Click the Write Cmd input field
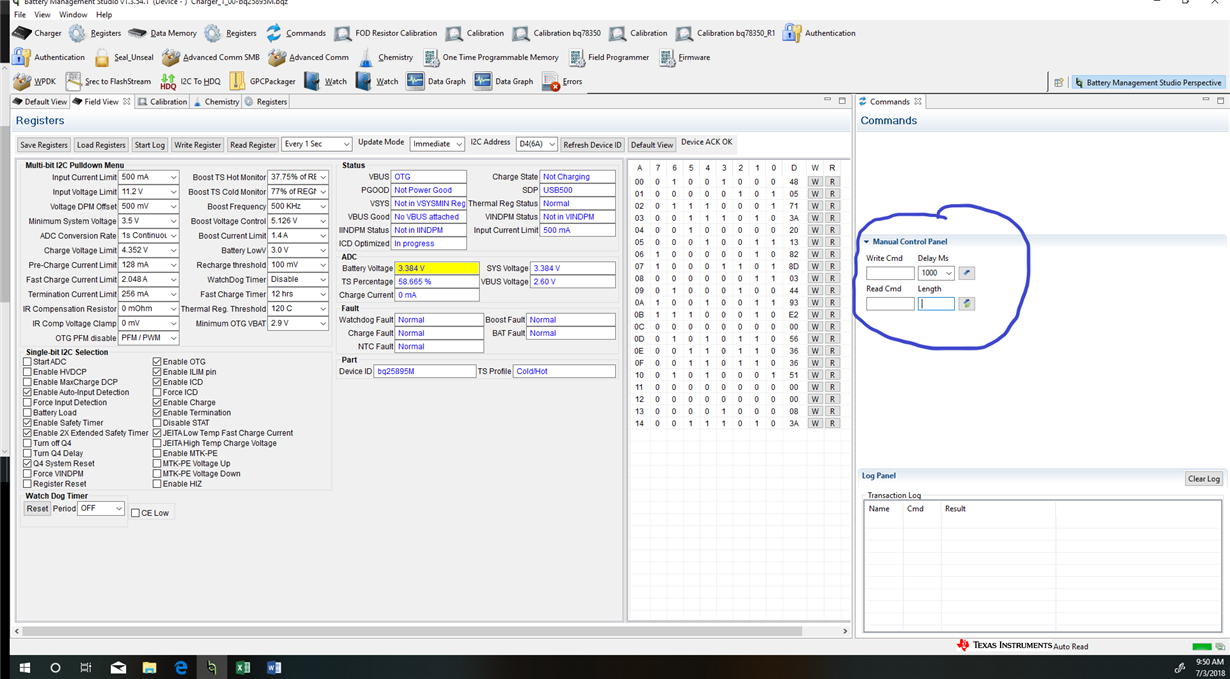Viewport: 1230px width, 679px height. tap(890, 273)
